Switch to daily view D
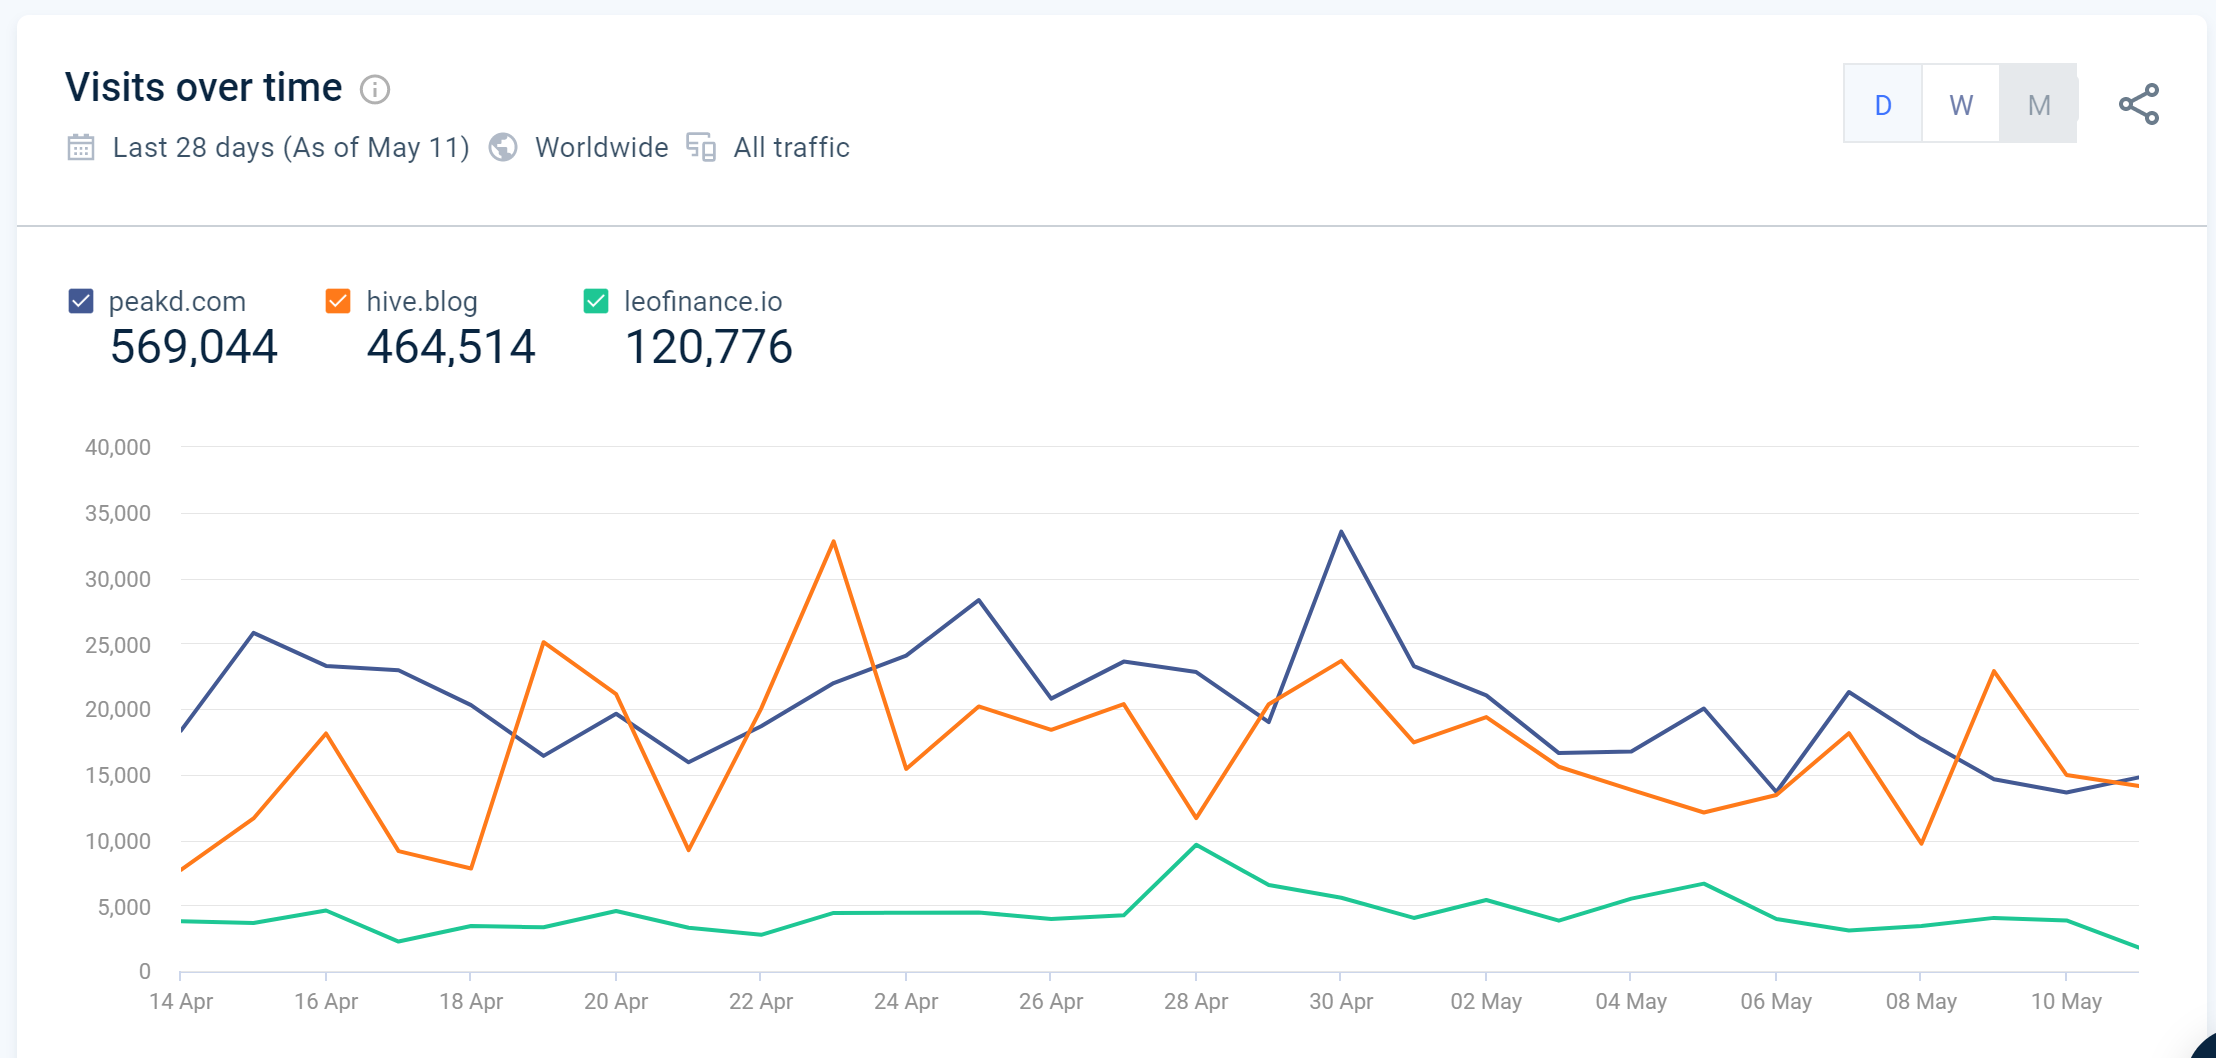2216x1058 pixels. click(x=1883, y=104)
